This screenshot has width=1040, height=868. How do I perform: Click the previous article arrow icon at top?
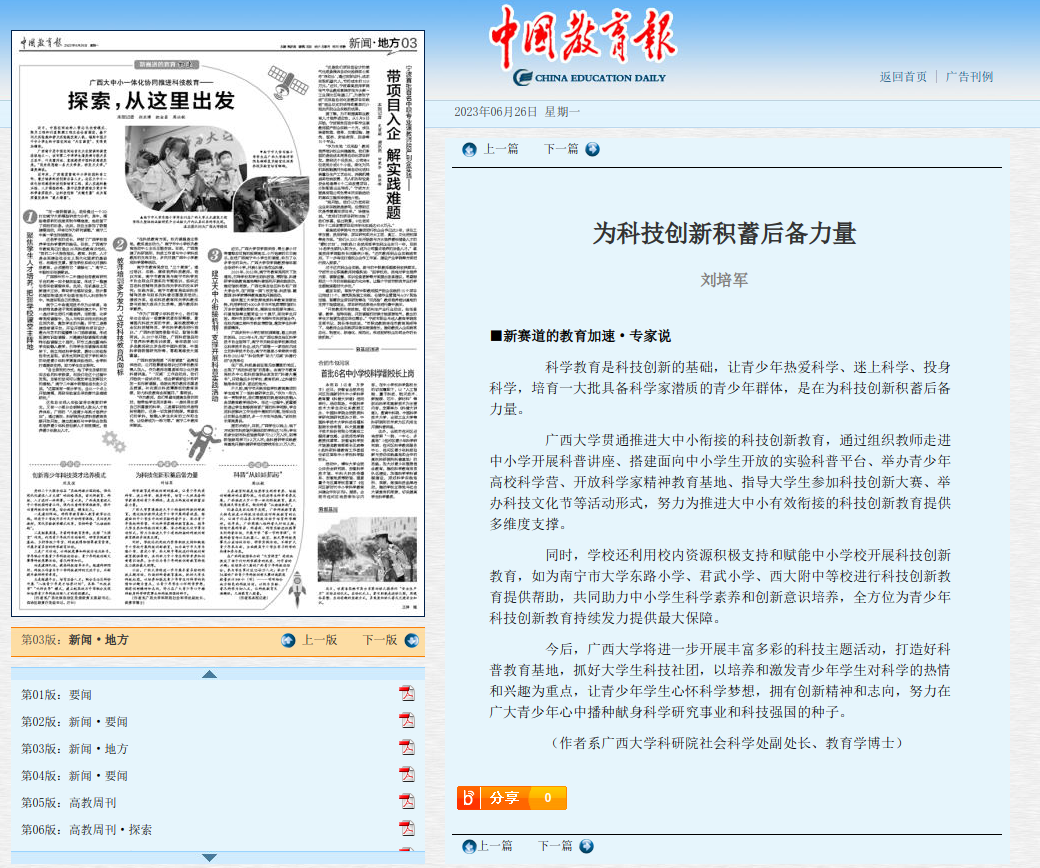pos(469,149)
